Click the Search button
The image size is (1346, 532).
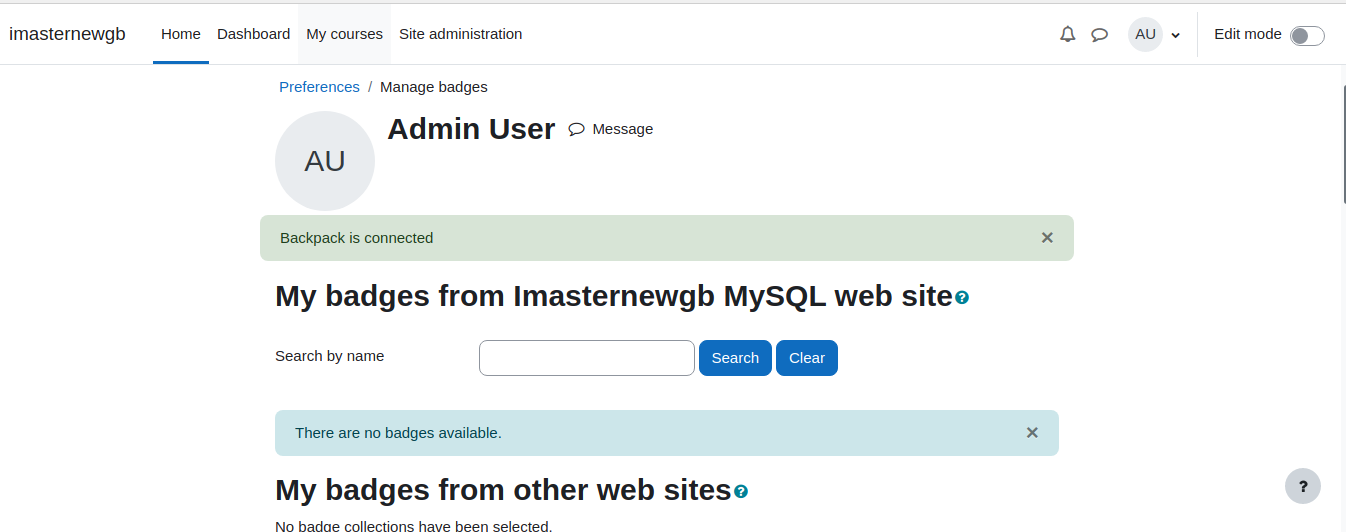tap(735, 358)
